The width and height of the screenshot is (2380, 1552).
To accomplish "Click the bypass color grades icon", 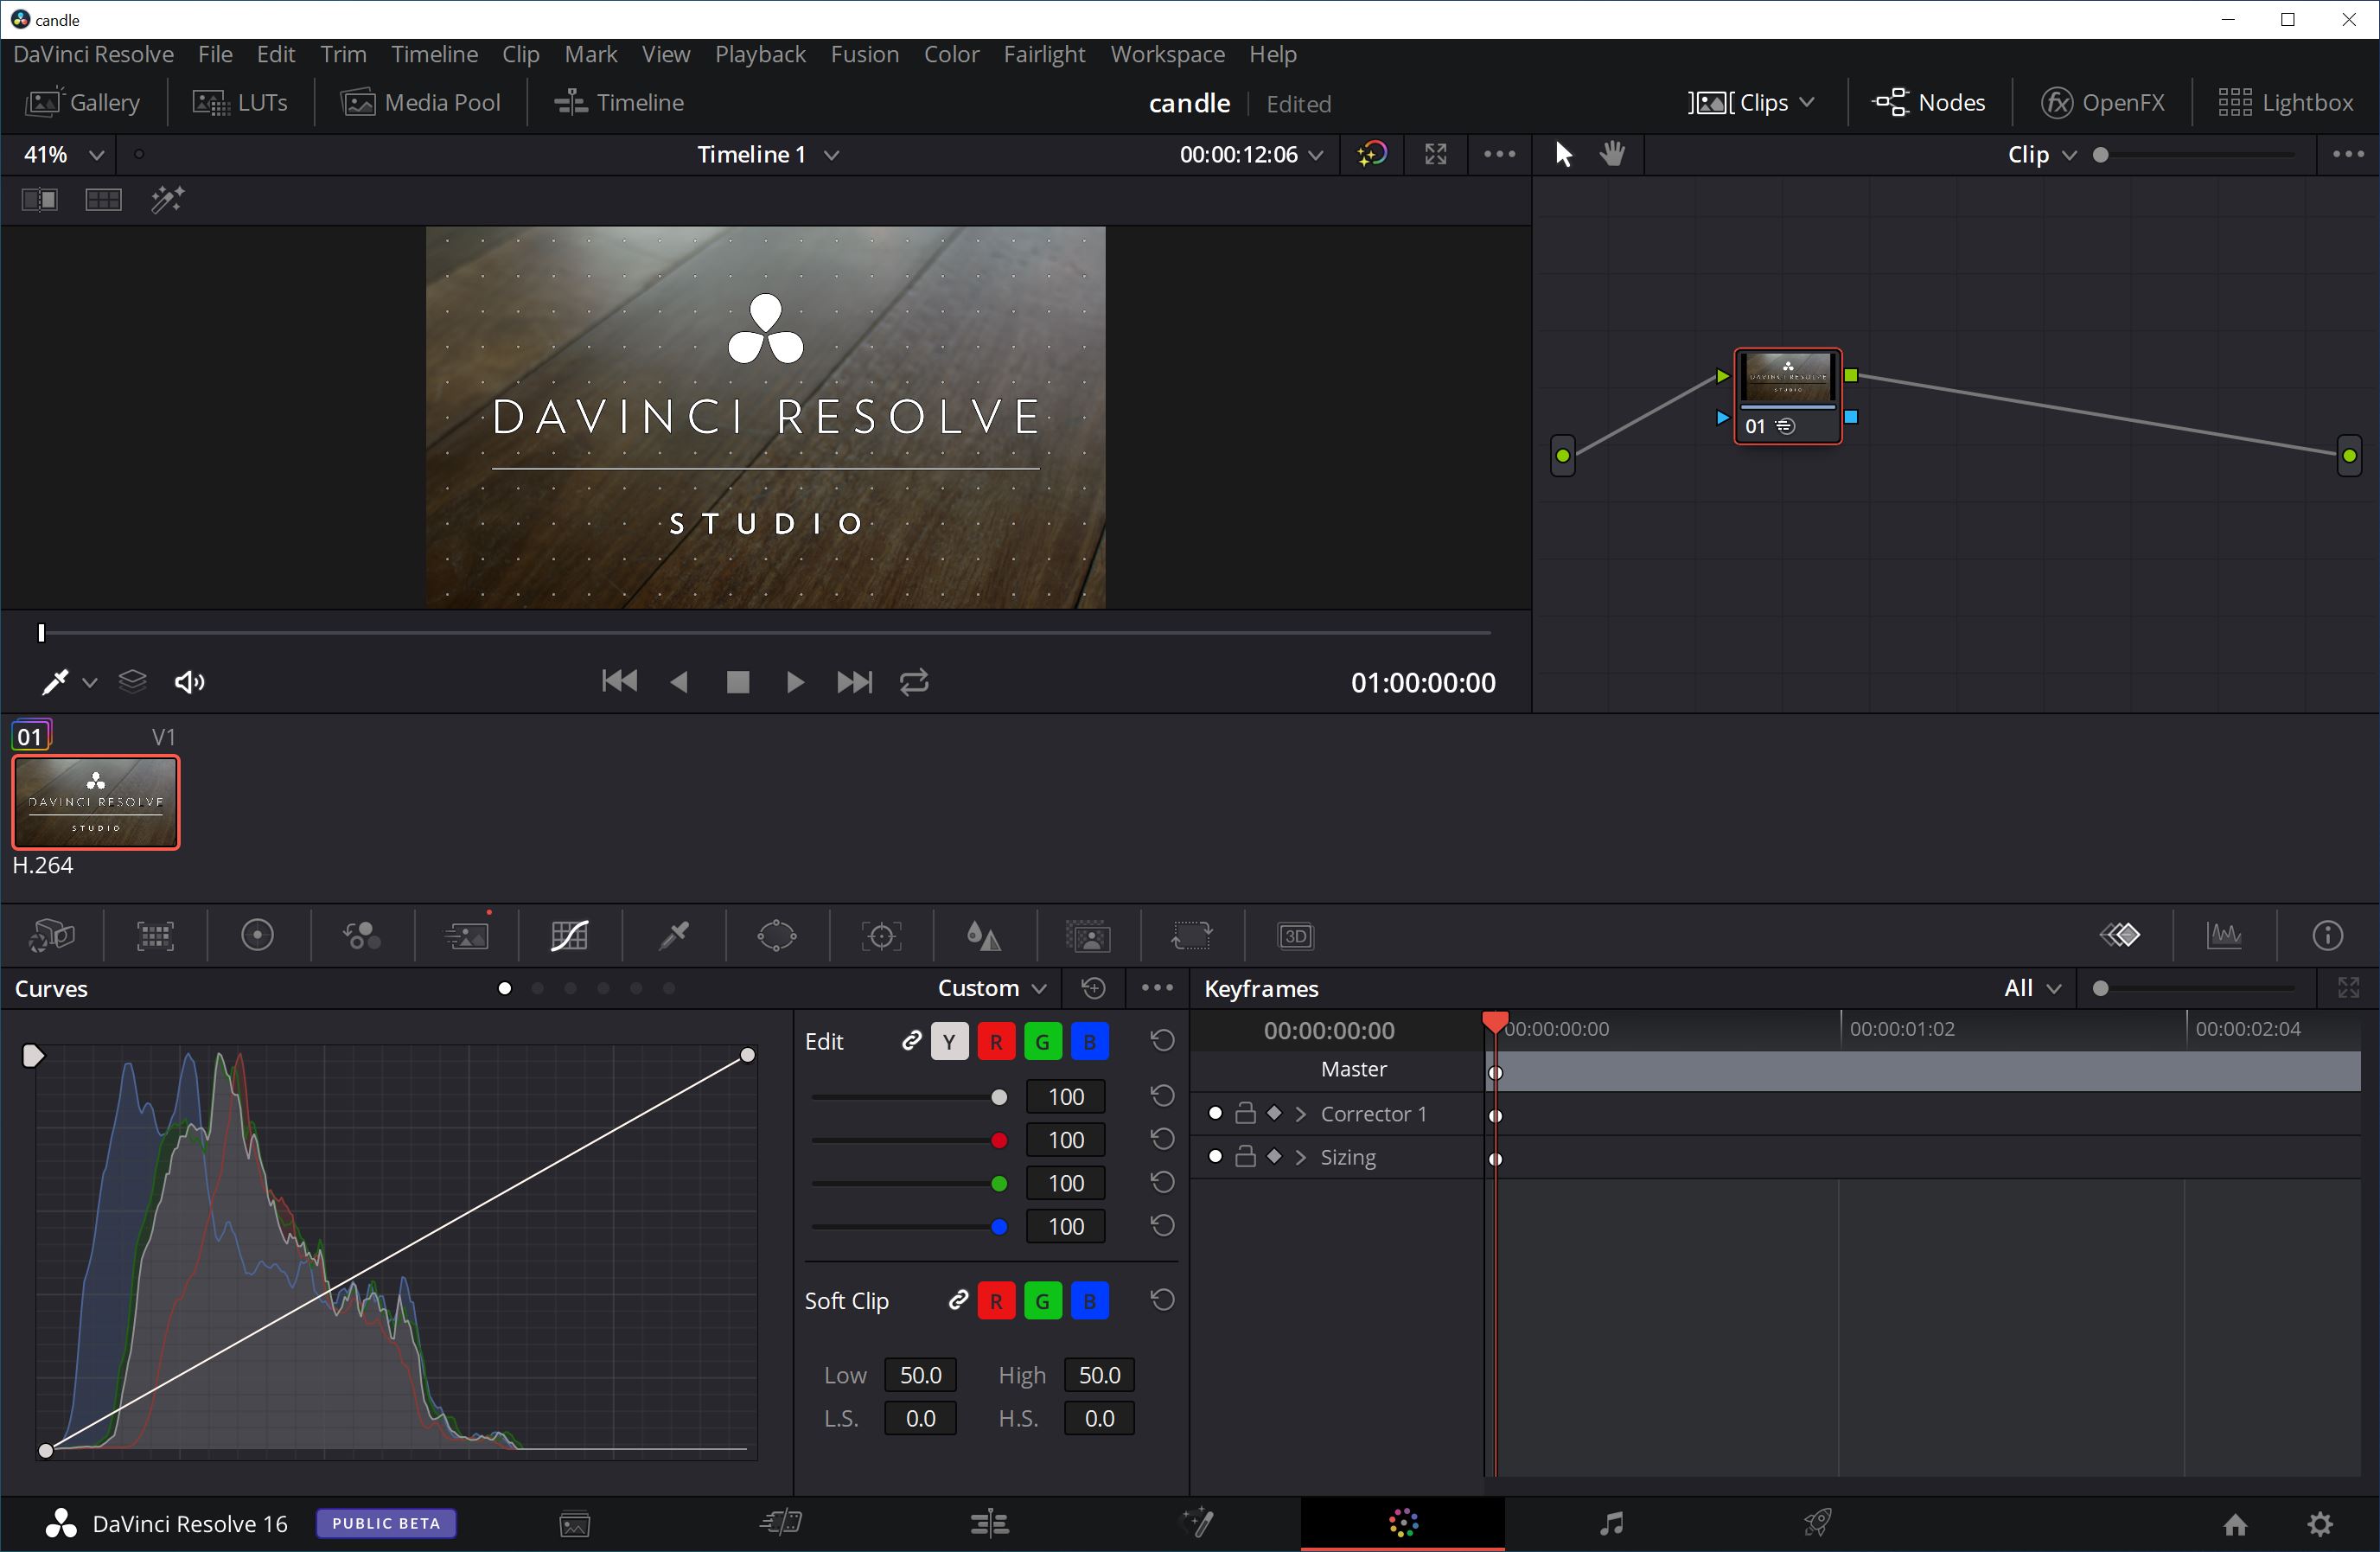I will [x=1373, y=154].
